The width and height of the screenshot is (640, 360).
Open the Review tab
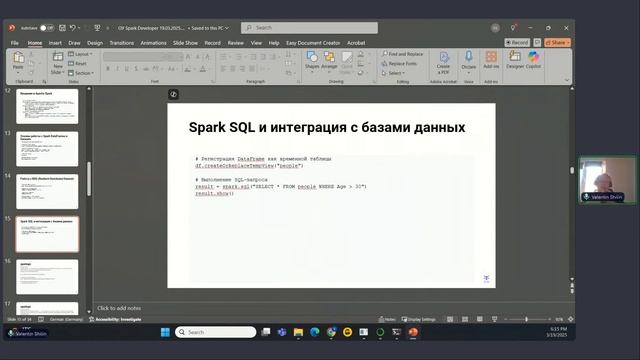point(236,43)
